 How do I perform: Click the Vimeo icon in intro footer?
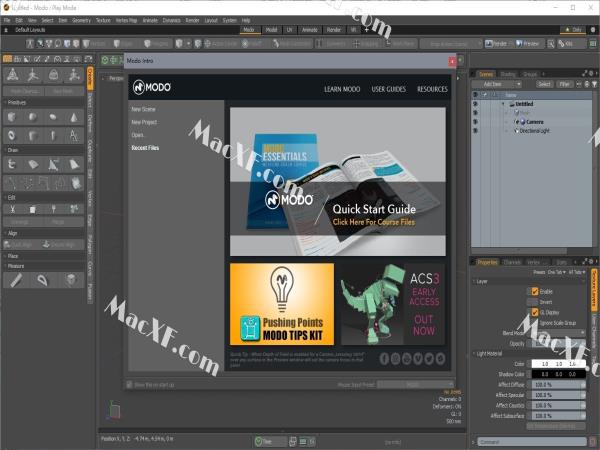point(418,359)
